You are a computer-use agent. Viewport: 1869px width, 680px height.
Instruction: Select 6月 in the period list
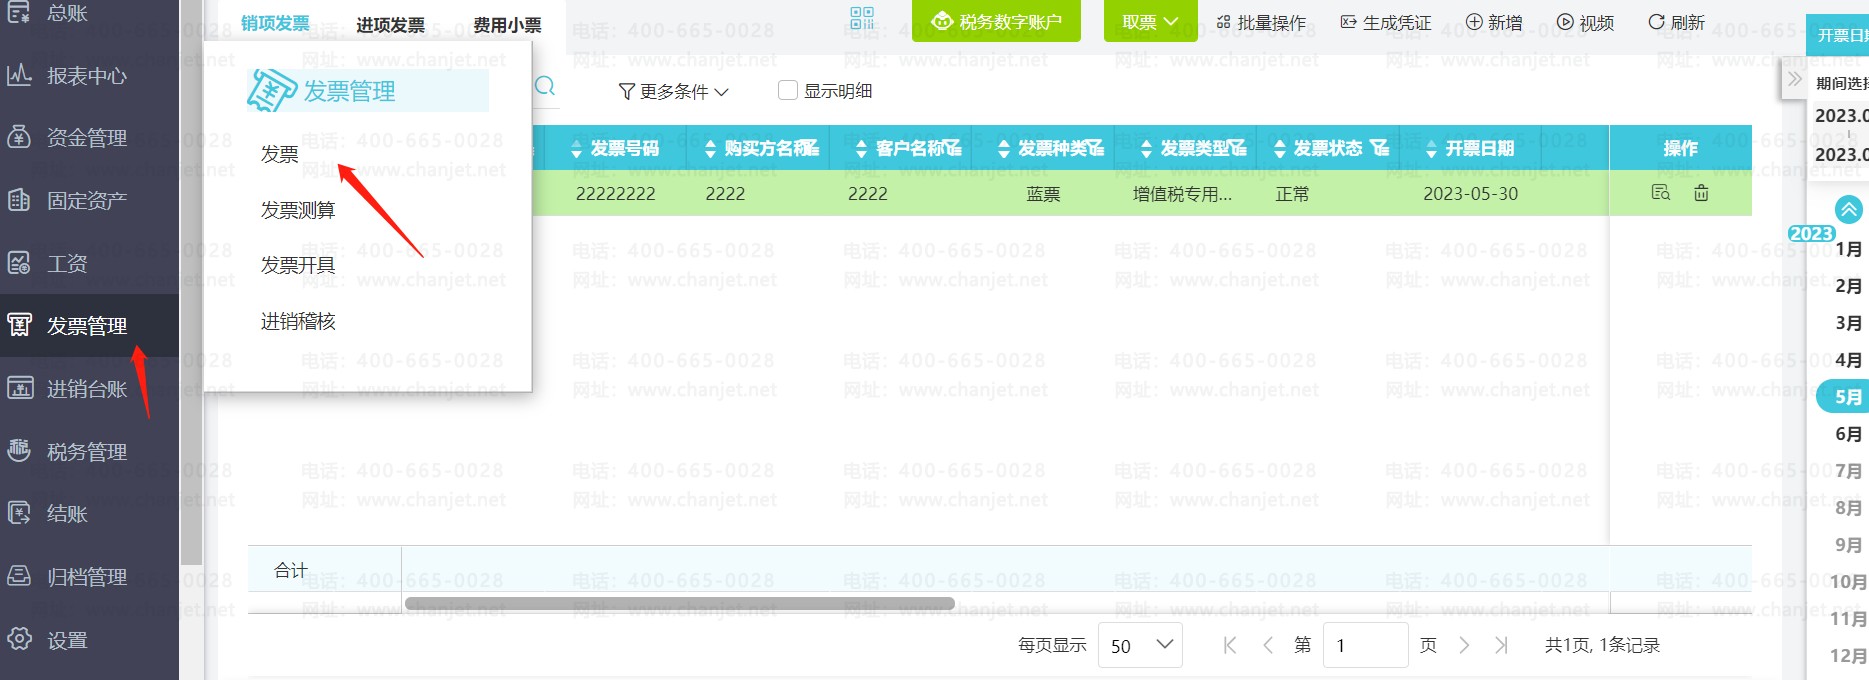[x=1848, y=434]
